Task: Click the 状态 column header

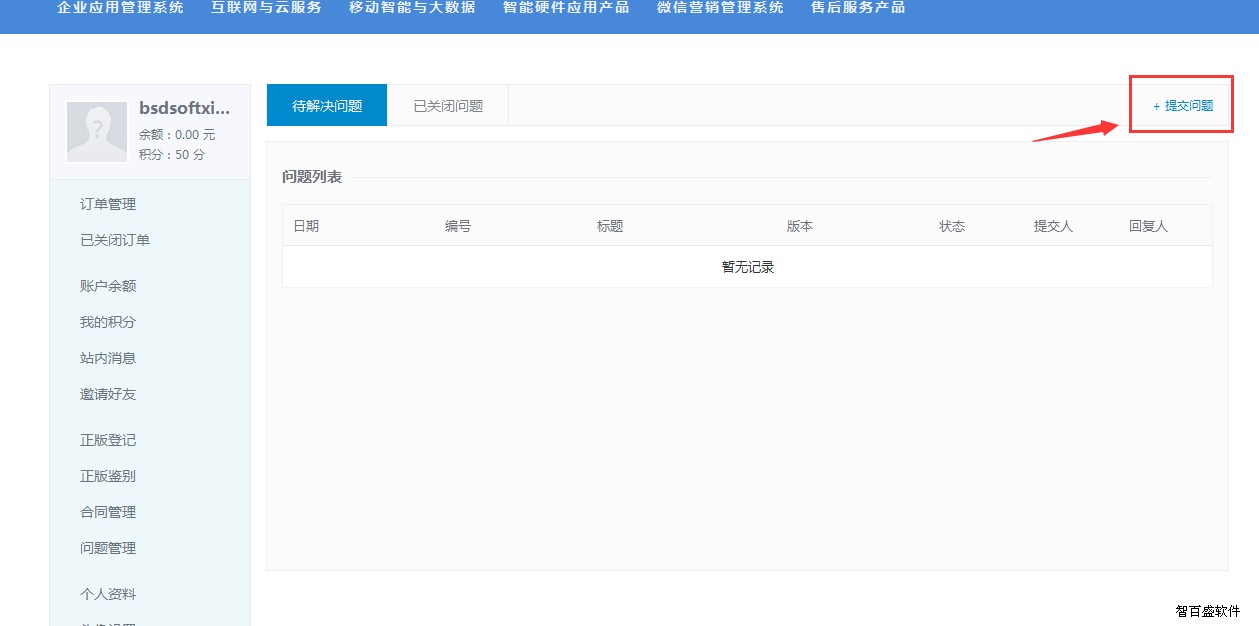Action: [952, 226]
